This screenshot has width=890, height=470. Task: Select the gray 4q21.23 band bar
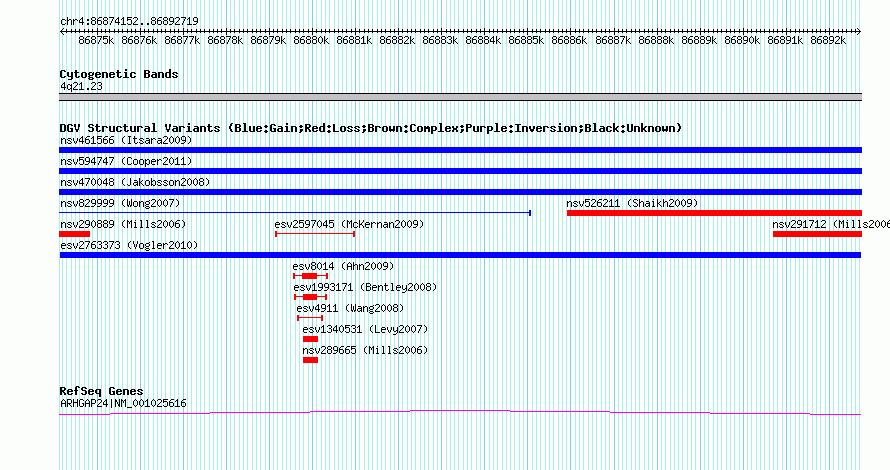click(460, 97)
